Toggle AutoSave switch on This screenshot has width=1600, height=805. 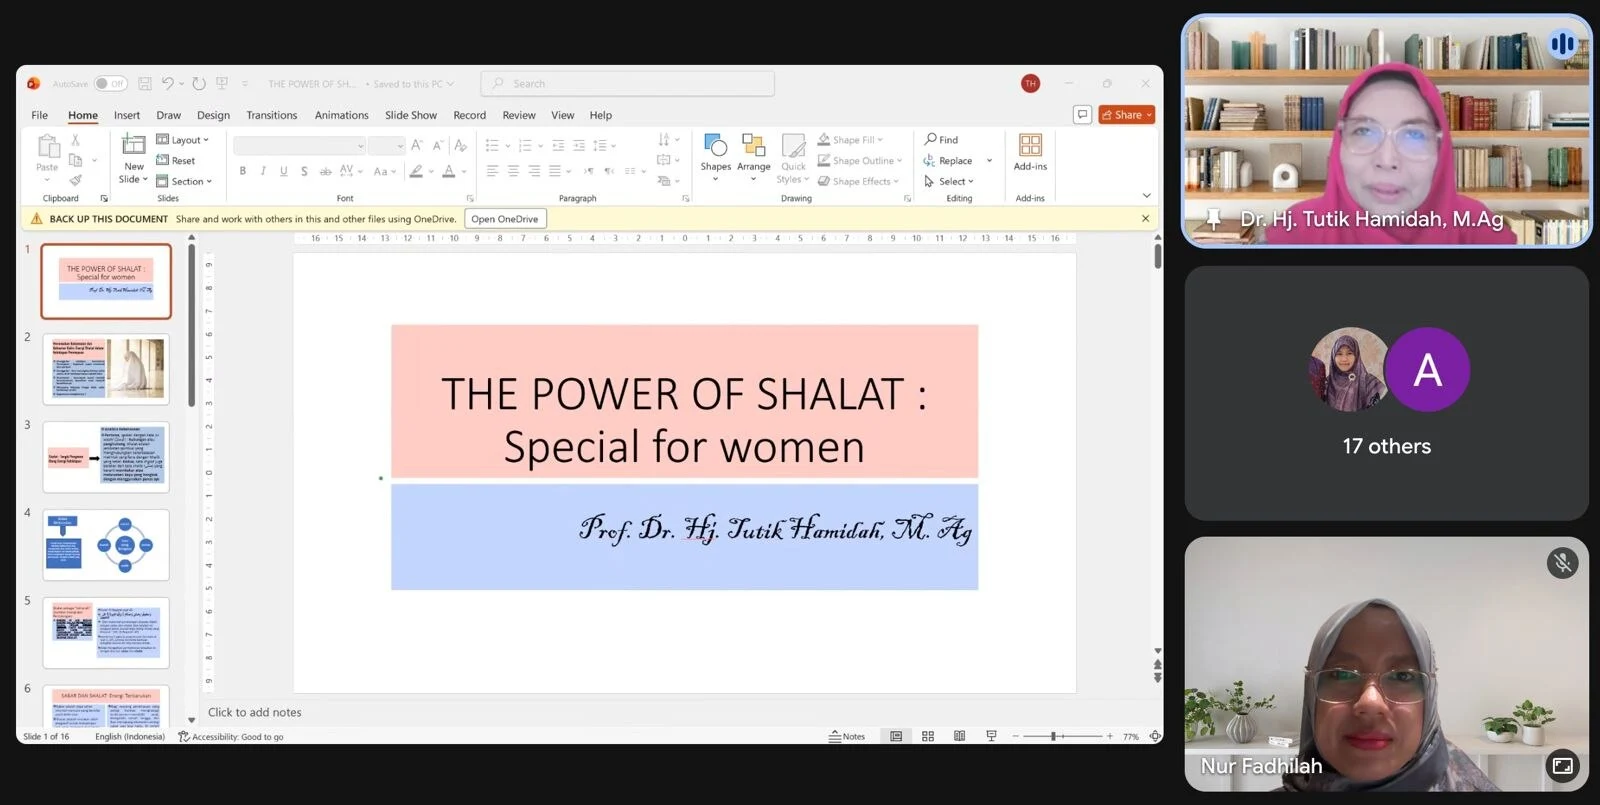coord(110,84)
